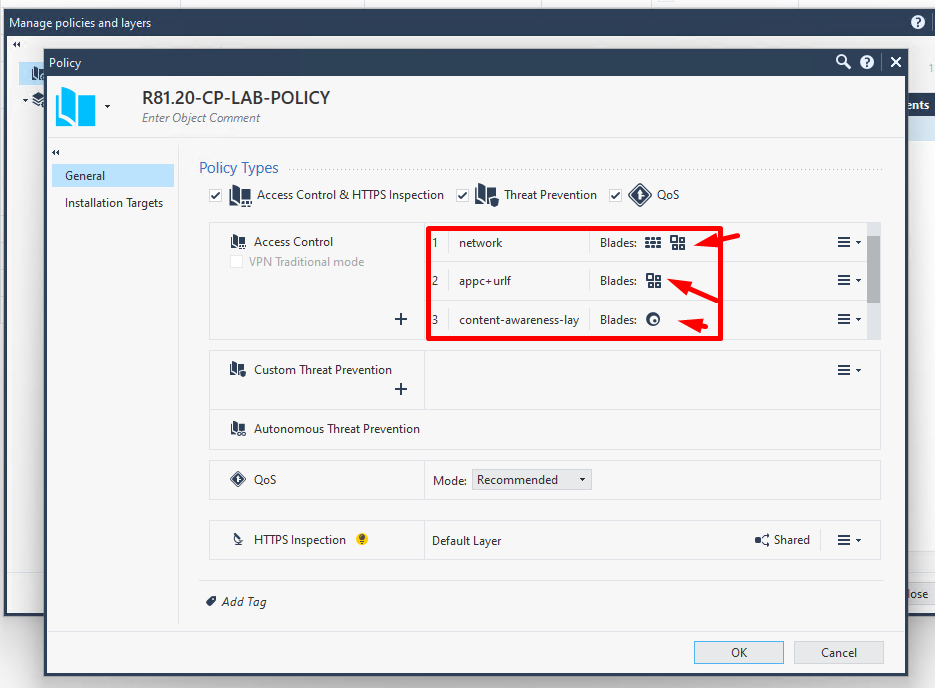Click the Threat Prevention policy type icon
Image resolution: width=935 pixels, height=688 pixels.
coord(487,196)
